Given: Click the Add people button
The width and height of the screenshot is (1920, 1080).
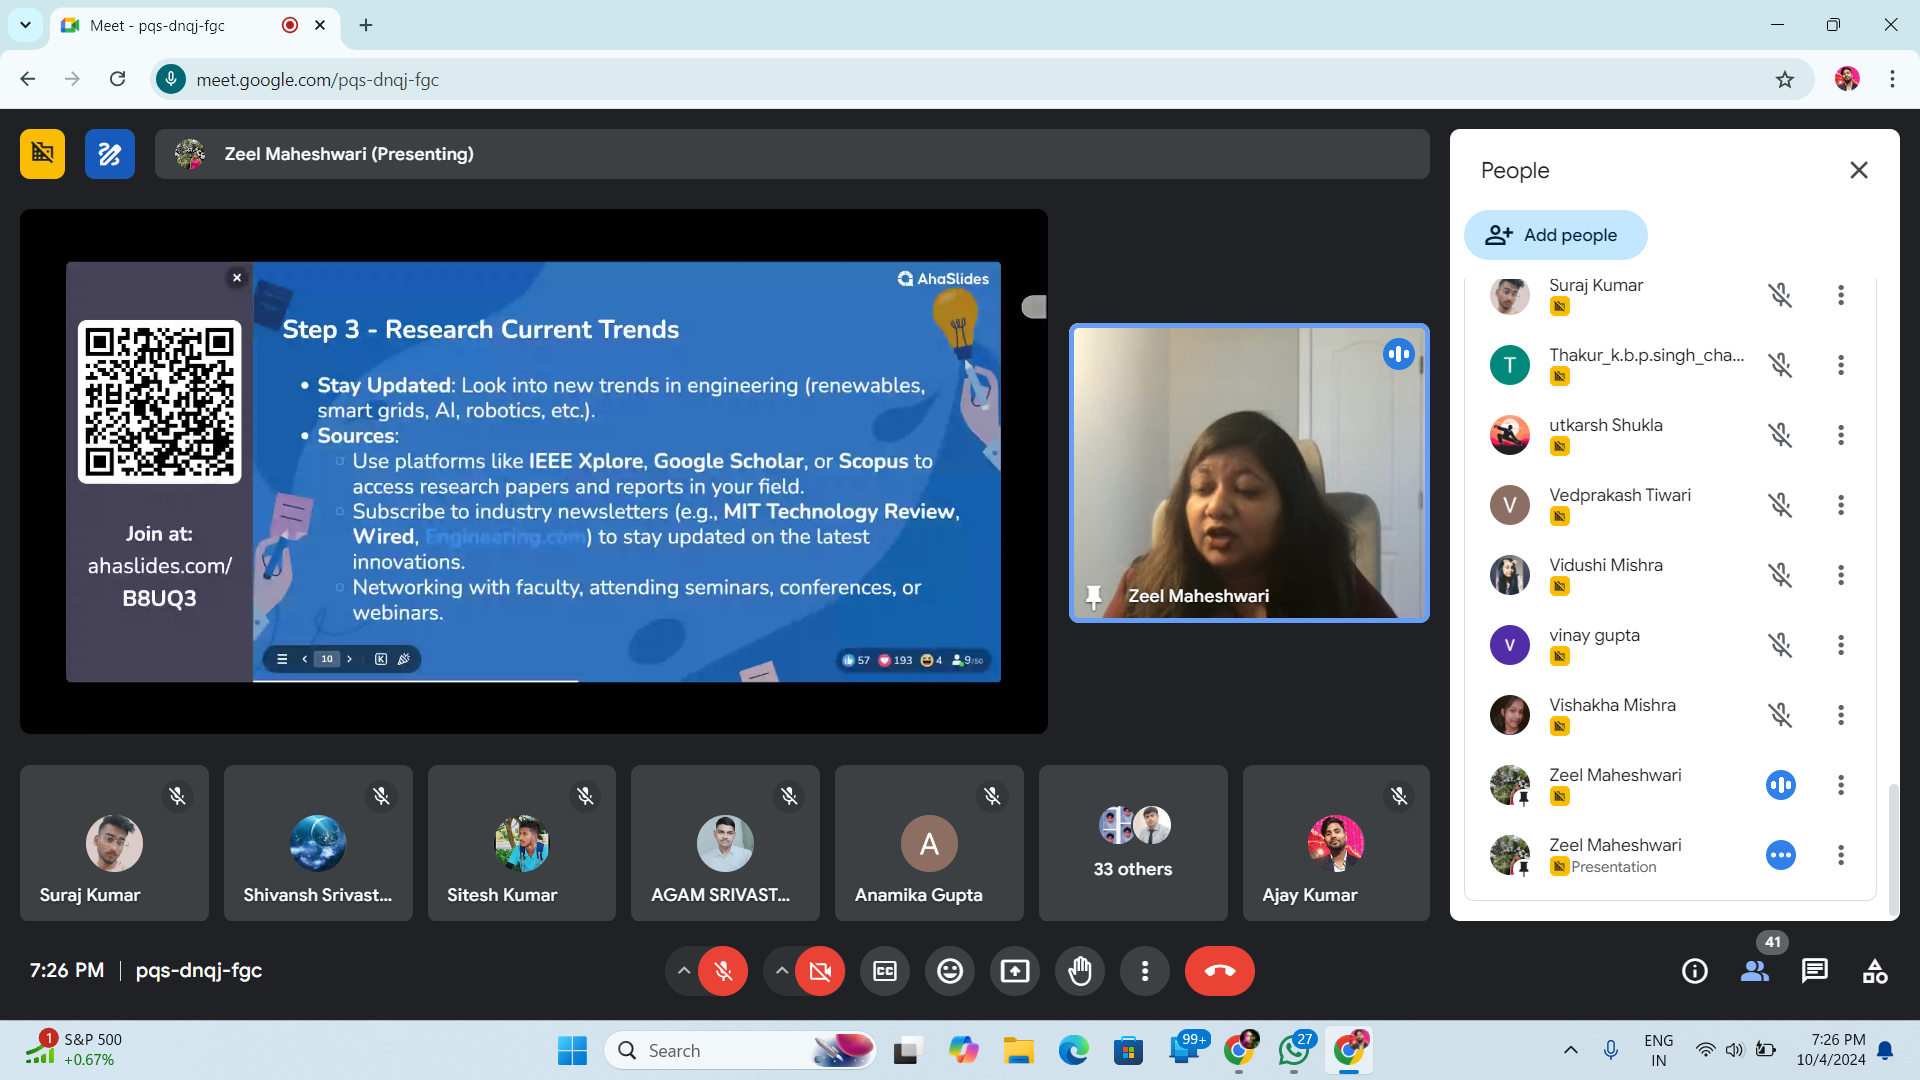Looking at the screenshot, I should click(1555, 235).
